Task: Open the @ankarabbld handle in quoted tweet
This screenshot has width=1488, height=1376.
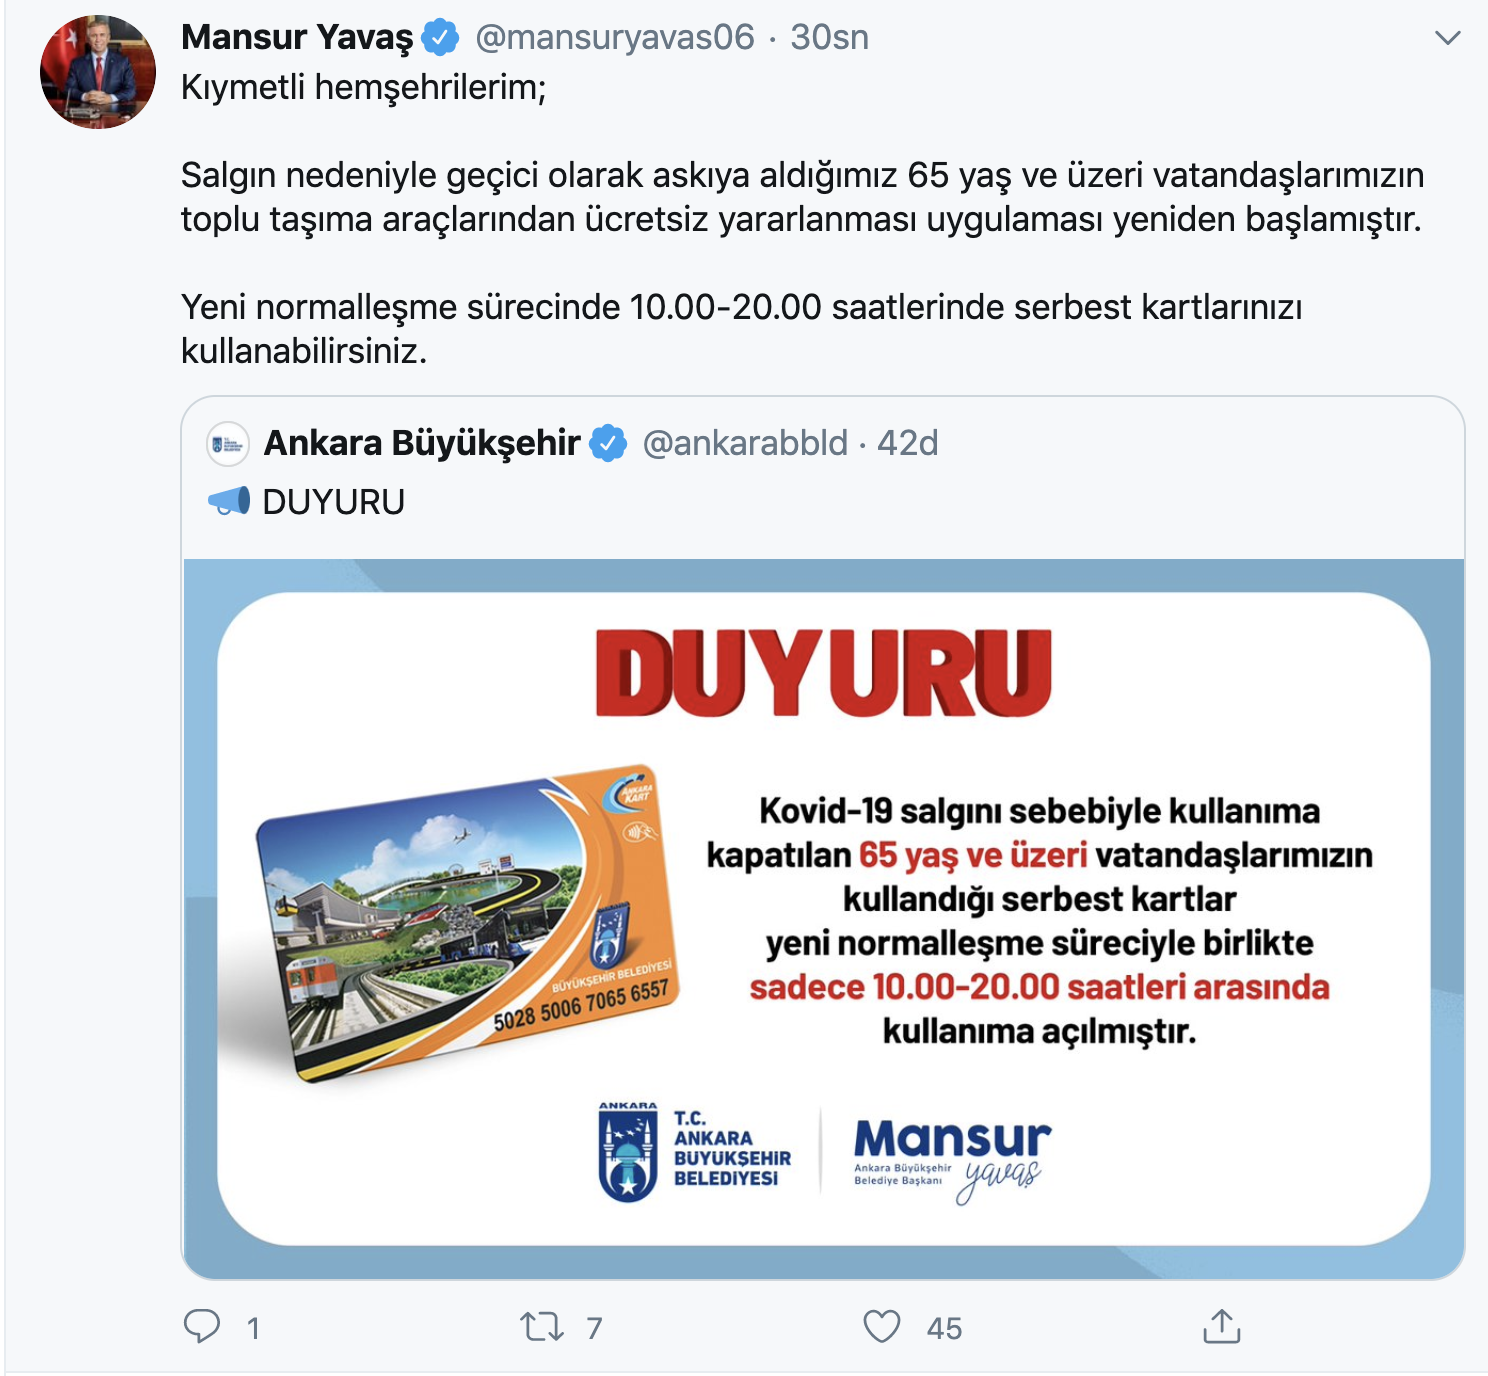Action: tap(745, 443)
